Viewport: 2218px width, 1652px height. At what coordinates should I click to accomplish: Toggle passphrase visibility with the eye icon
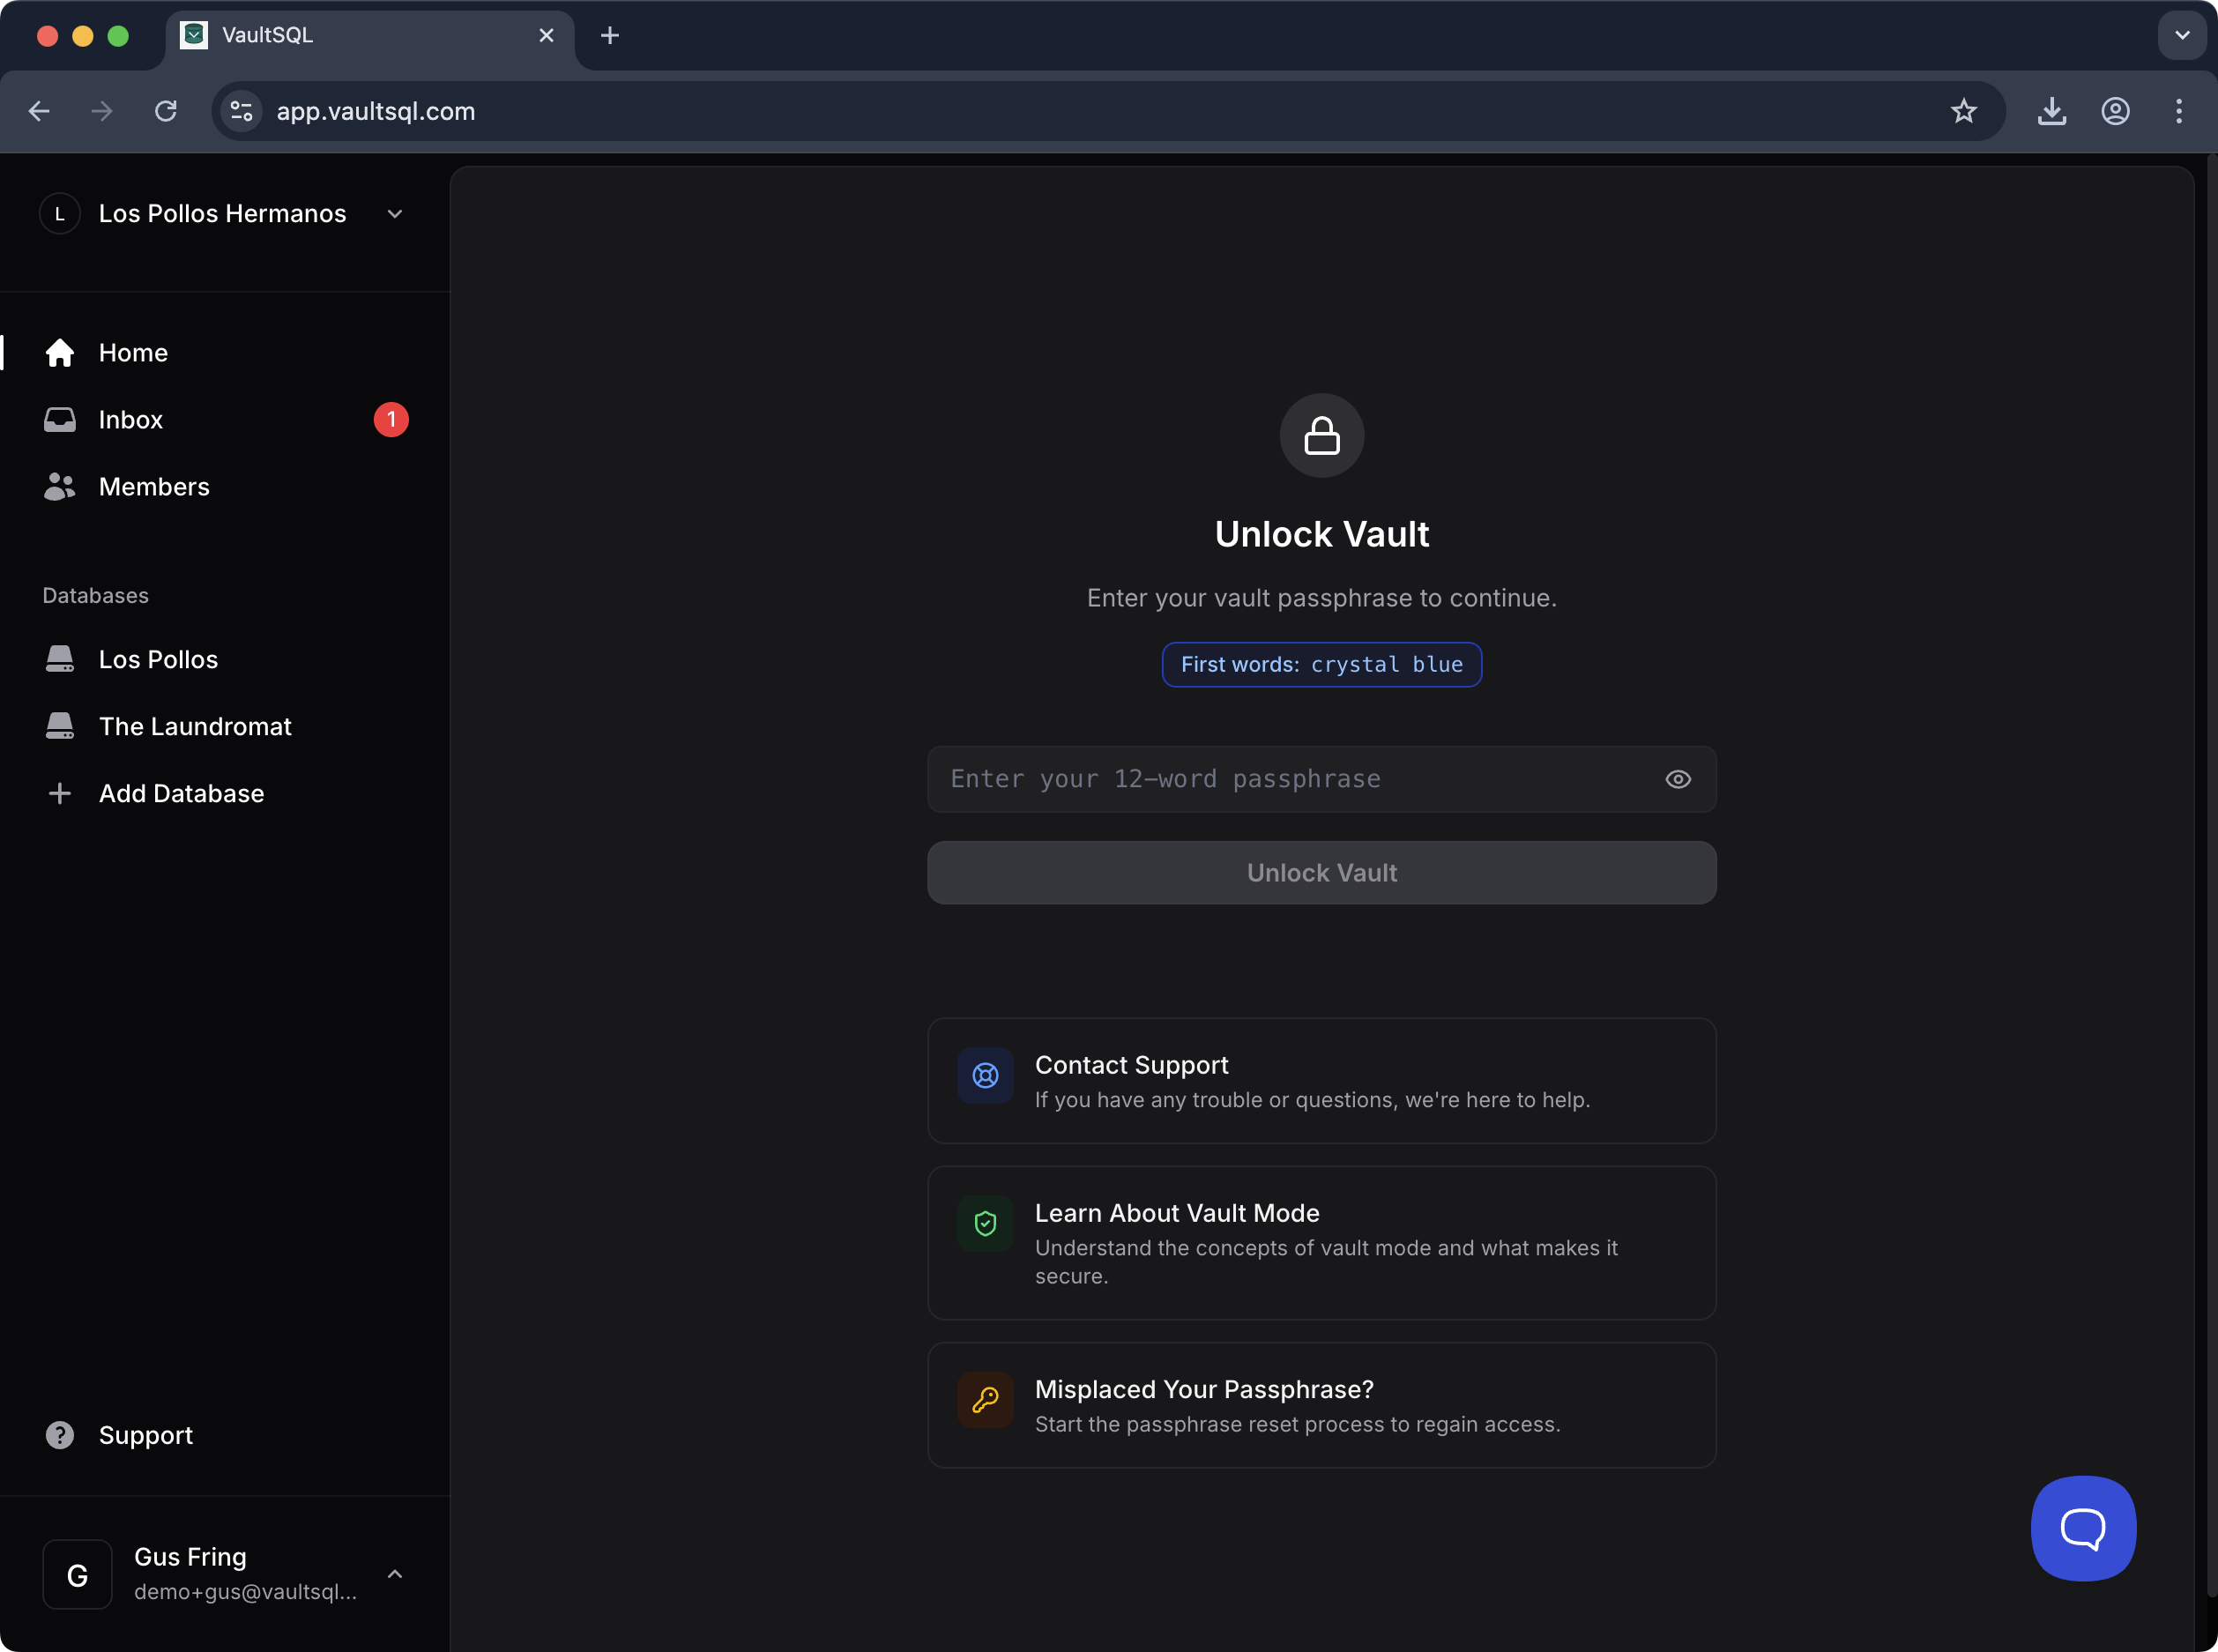[x=1678, y=780]
